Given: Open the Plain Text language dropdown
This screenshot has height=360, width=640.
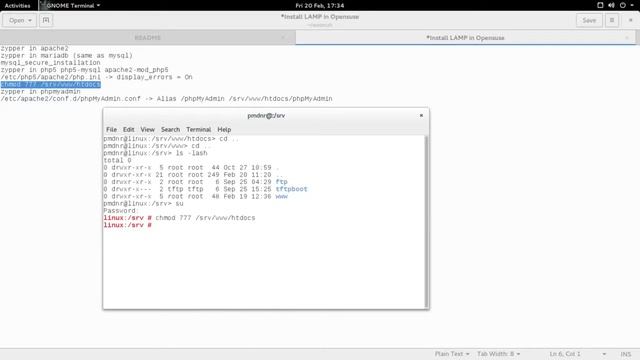Looking at the screenshot, I should coord(452,354).
